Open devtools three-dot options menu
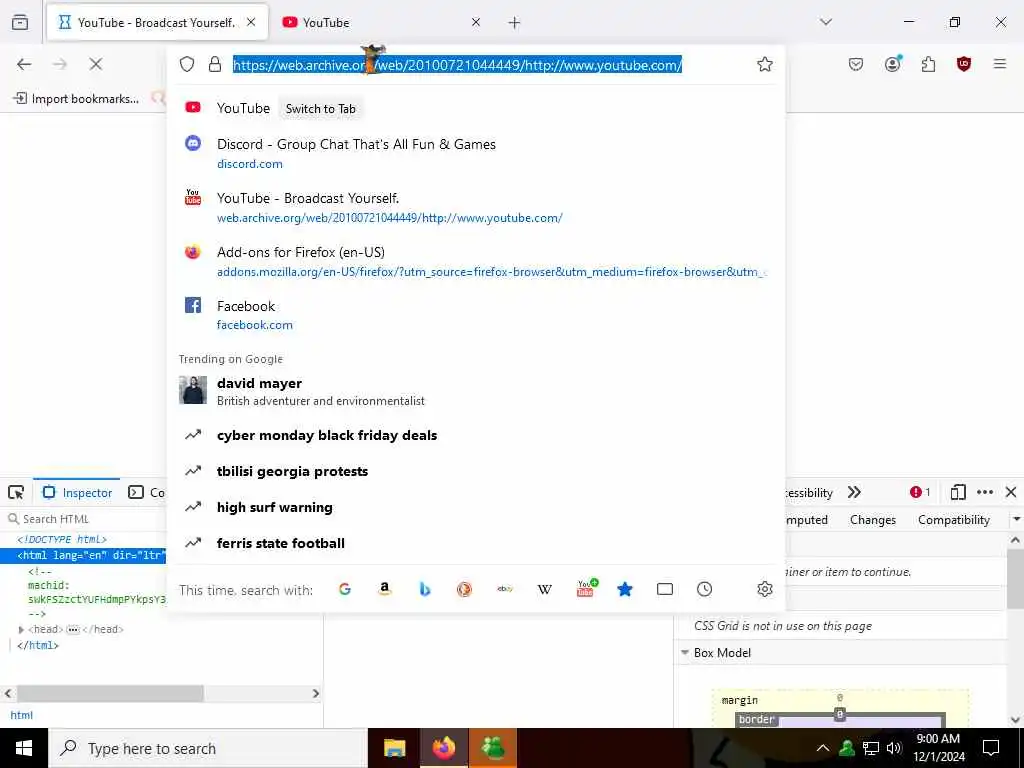The image size is (1024, 768). (985, 492)
